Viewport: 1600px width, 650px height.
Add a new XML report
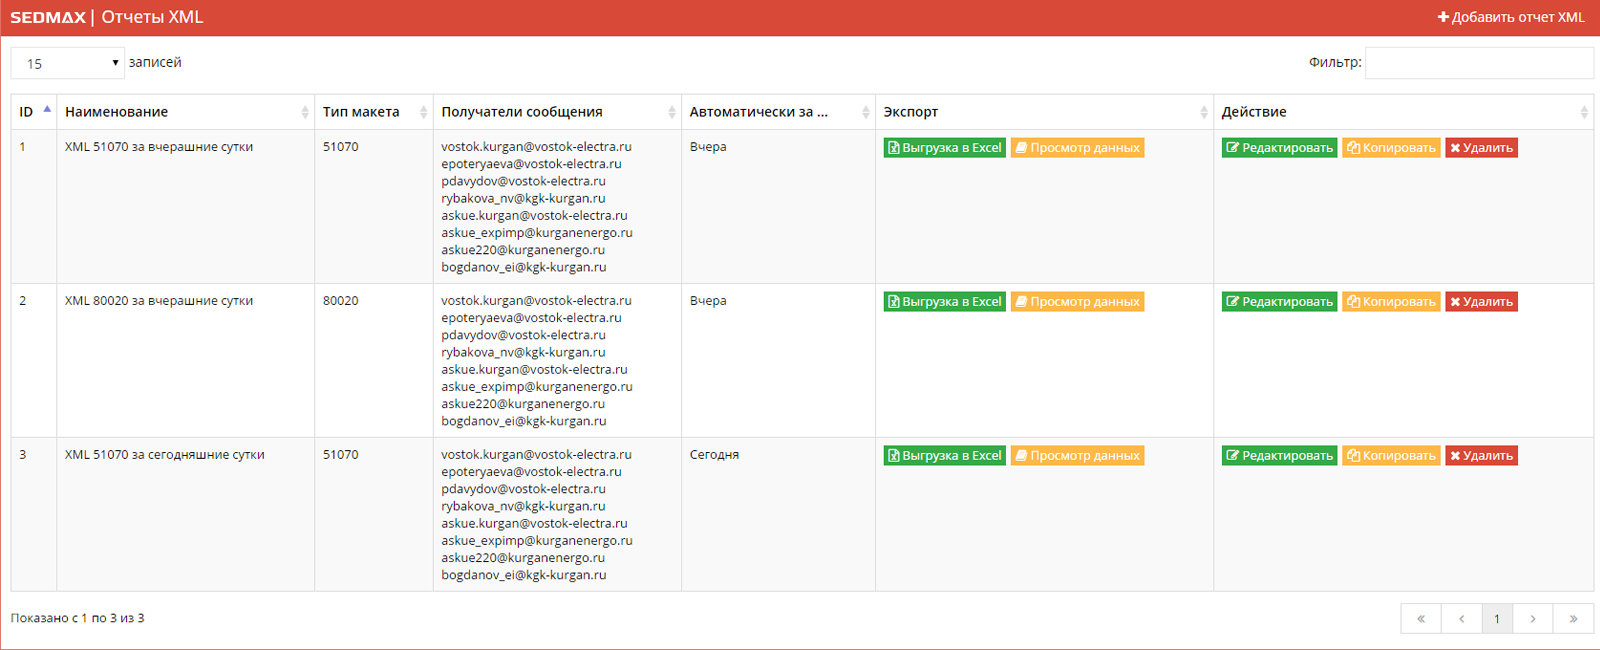1510,17
